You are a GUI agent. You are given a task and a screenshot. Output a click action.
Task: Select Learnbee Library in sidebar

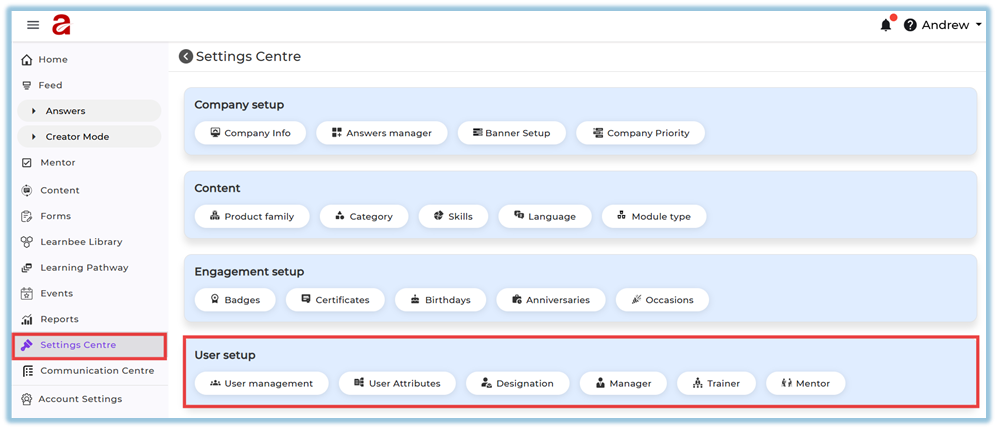pyautogui.click(x=81, y=242)
